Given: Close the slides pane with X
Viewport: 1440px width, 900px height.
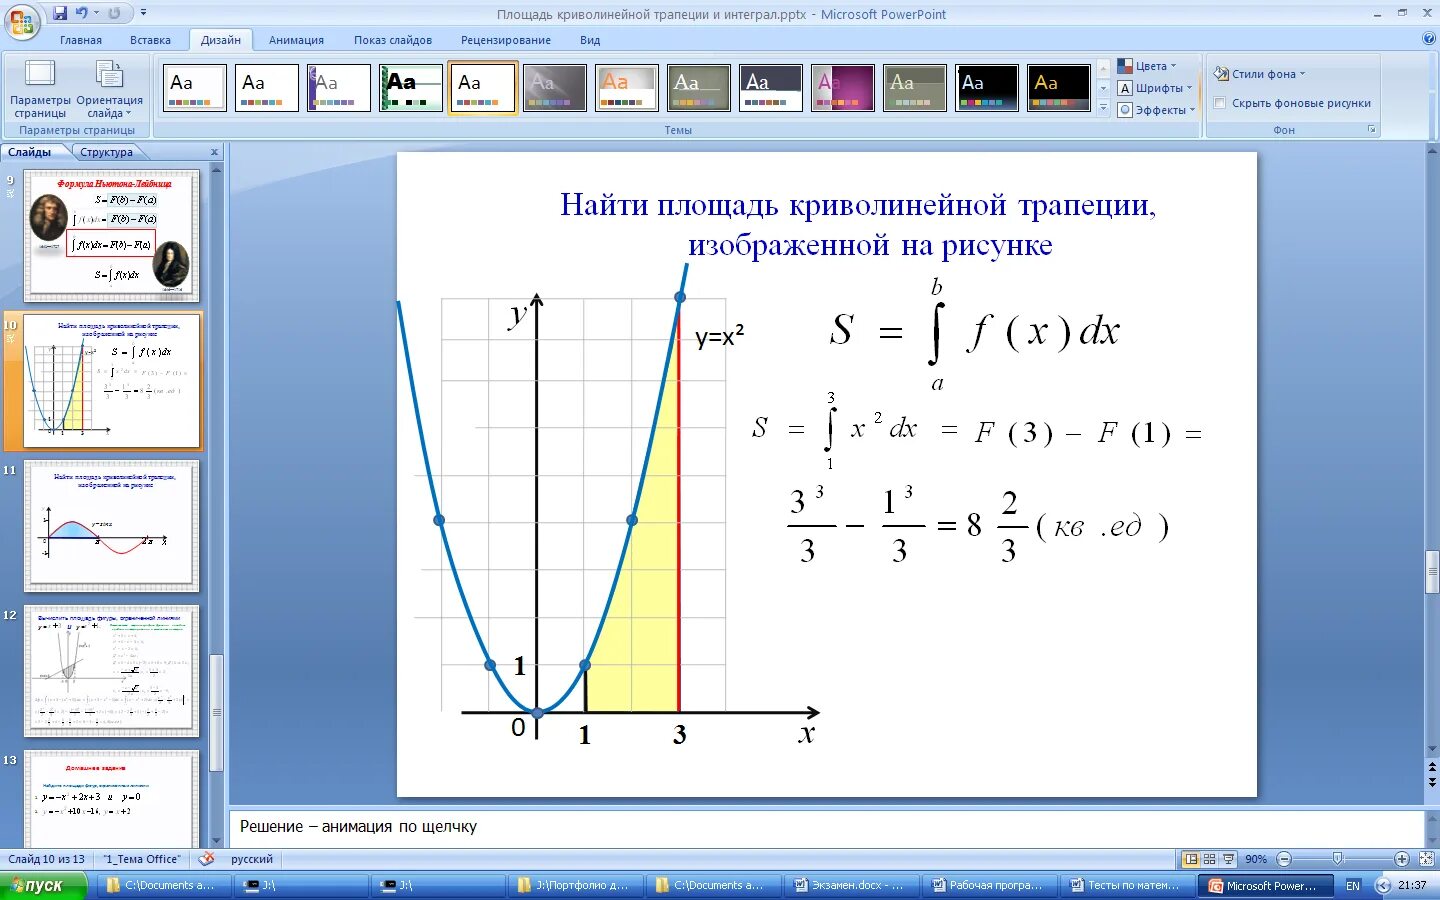Looking at the screenshot, I should click(214, 152).
